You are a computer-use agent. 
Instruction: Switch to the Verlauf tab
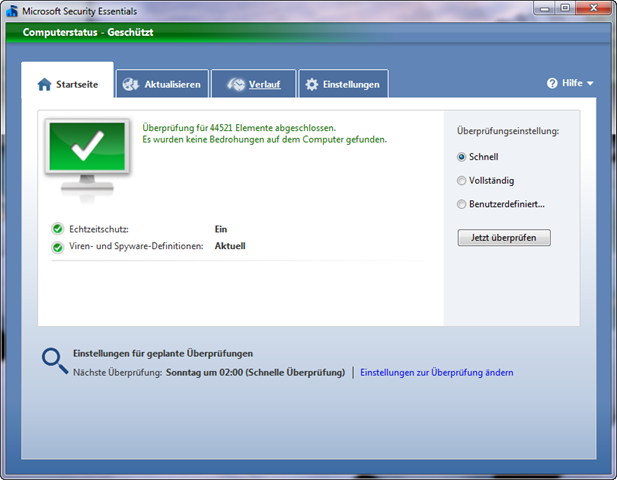[264, 85]
